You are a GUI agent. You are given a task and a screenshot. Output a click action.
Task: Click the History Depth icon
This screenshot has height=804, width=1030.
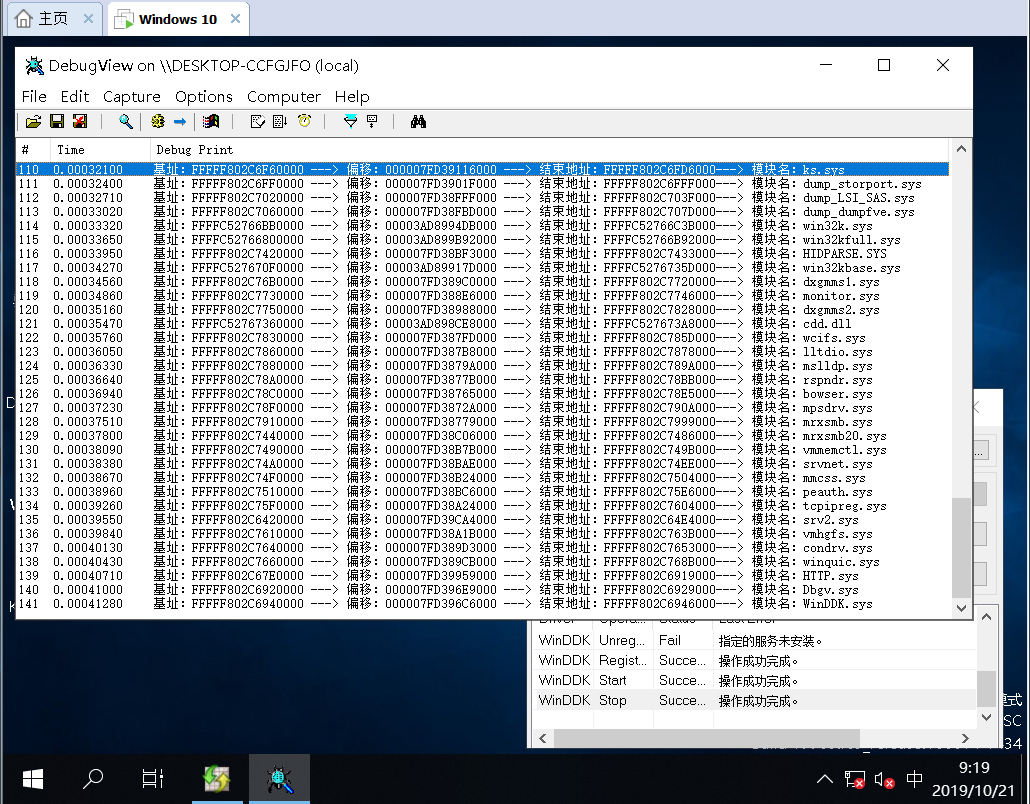pyautogui.click(x=372, y=122)
